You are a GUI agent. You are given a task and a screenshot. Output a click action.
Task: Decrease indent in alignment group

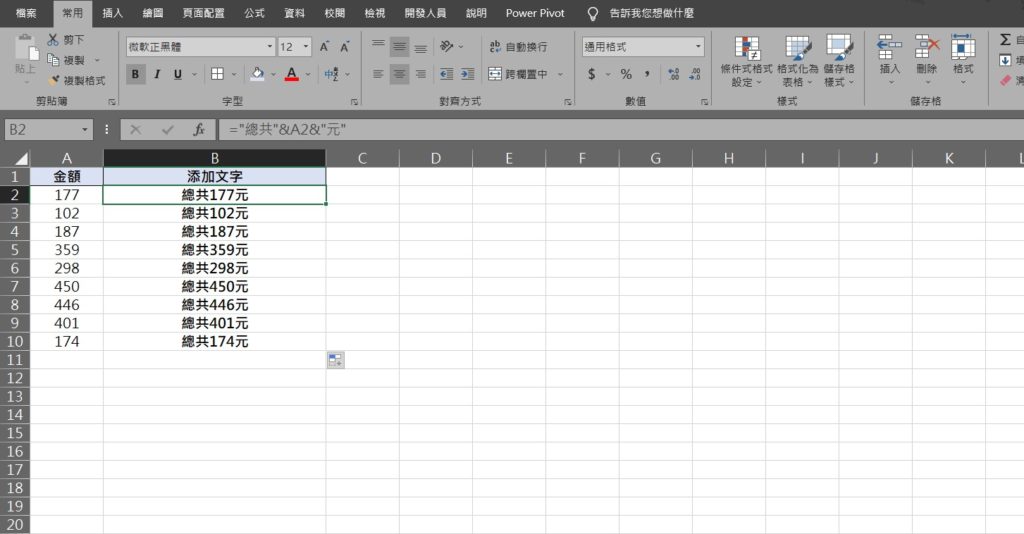tap(447, 74)
